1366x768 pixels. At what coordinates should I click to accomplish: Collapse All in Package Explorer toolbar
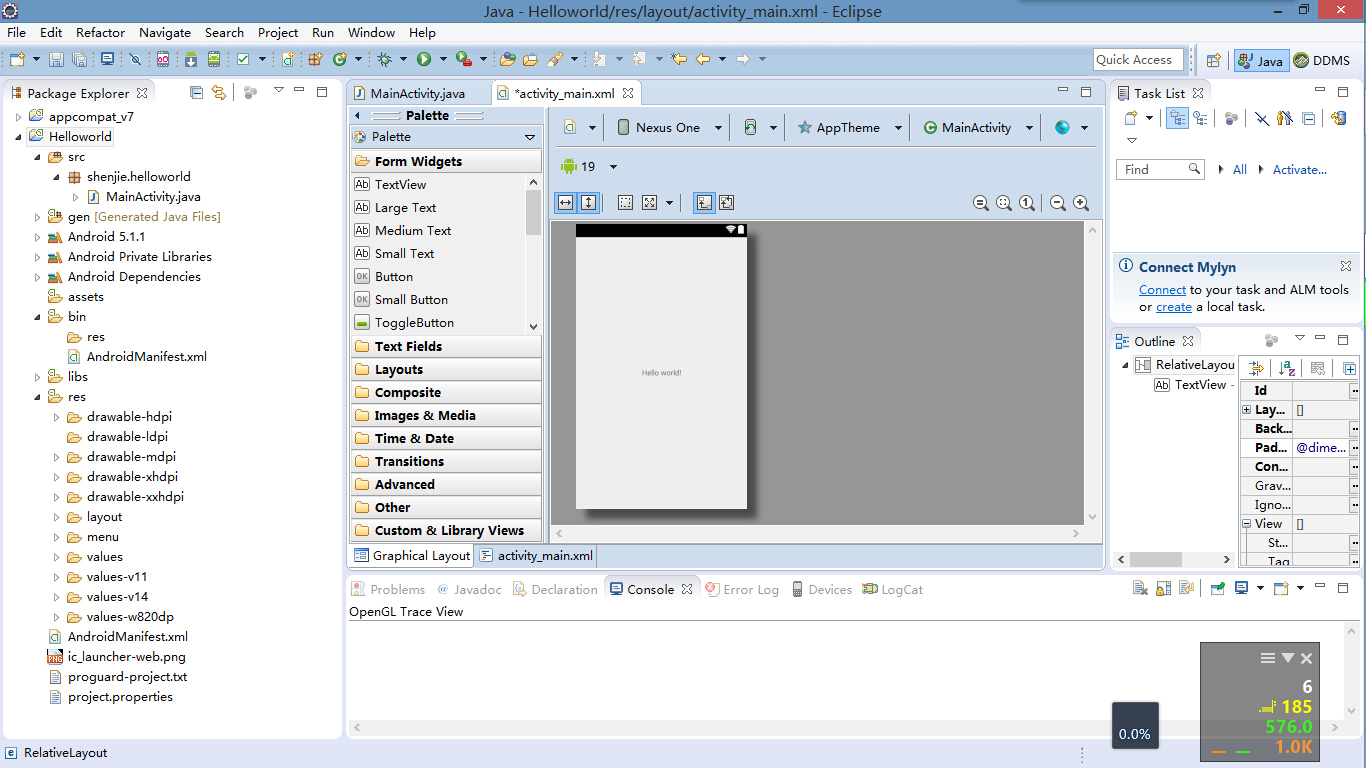(x=196, y=92)
